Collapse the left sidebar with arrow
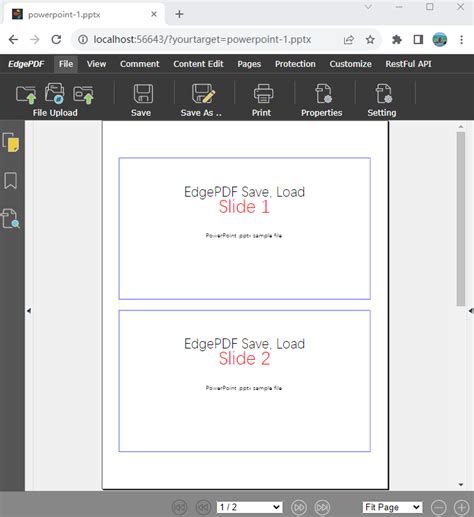The height and width of the screenshot is (517, 474). [x=29, y=311]
